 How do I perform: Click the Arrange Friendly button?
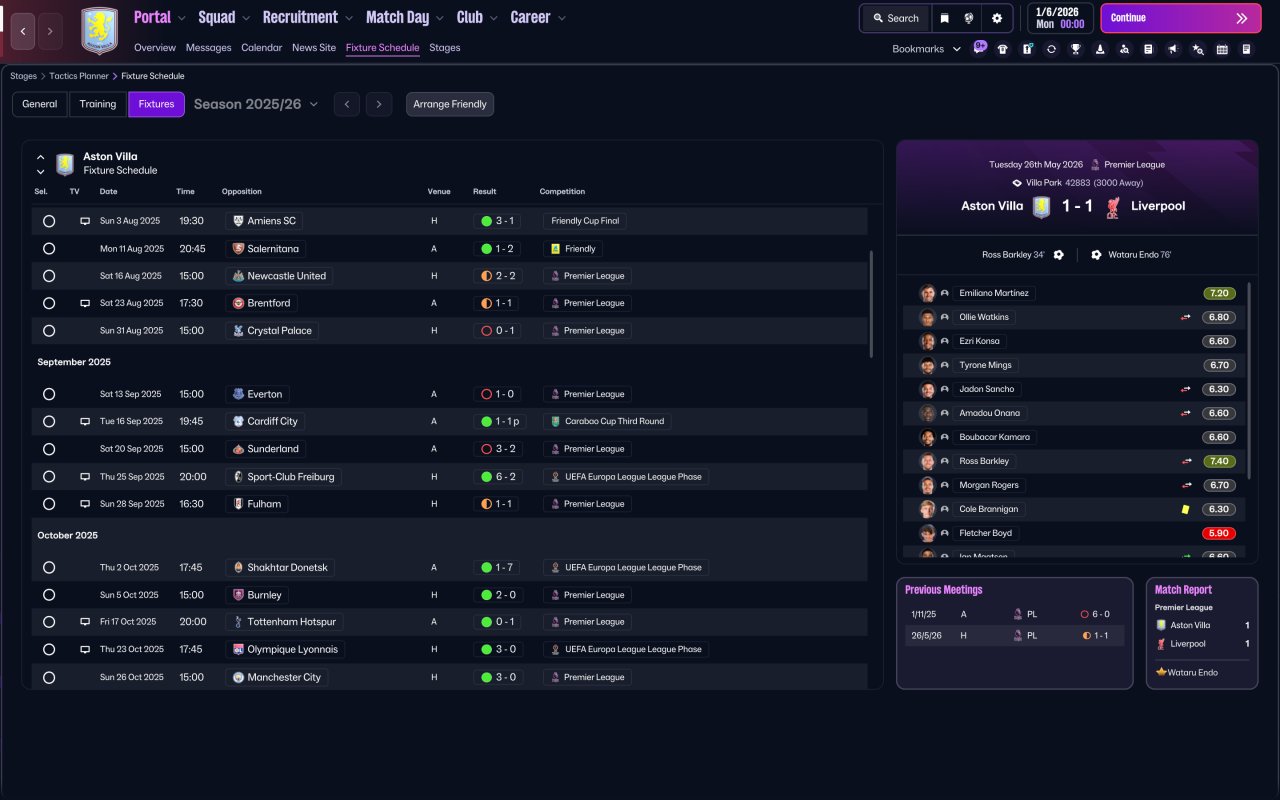pos(450,104)
